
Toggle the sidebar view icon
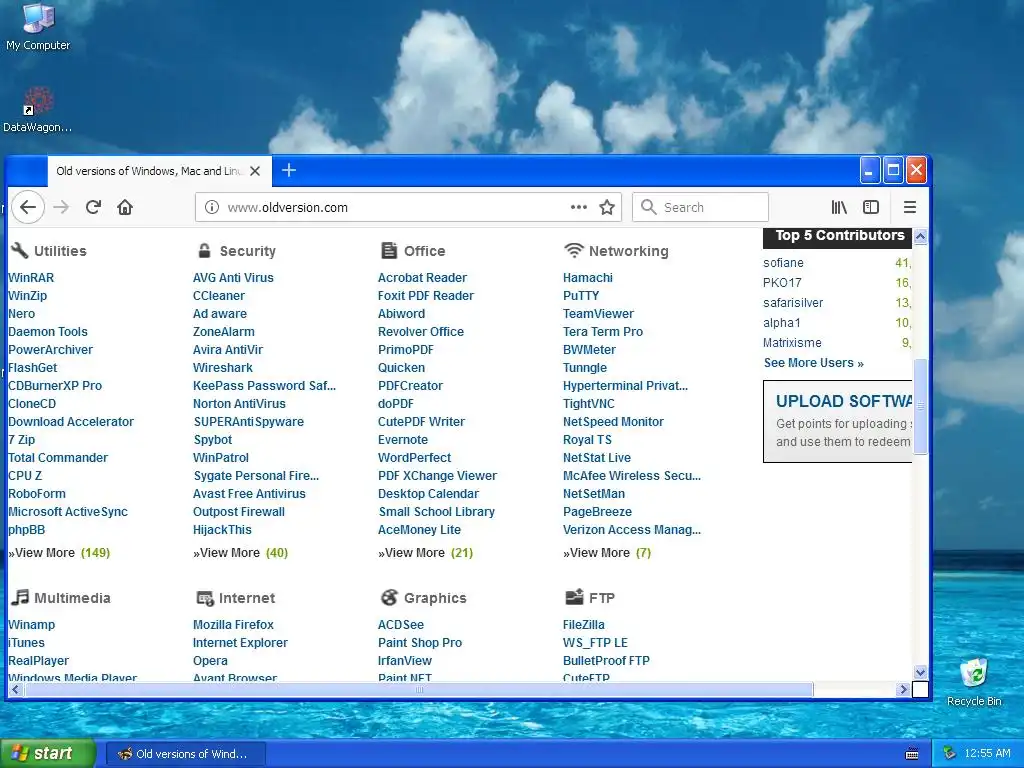click(x=871, y=207)
